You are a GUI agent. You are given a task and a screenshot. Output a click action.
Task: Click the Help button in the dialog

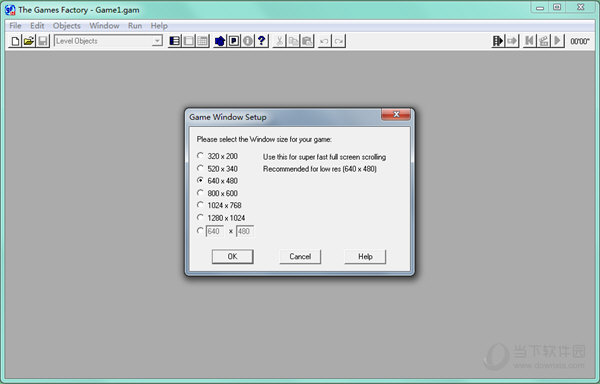point(365,257)
